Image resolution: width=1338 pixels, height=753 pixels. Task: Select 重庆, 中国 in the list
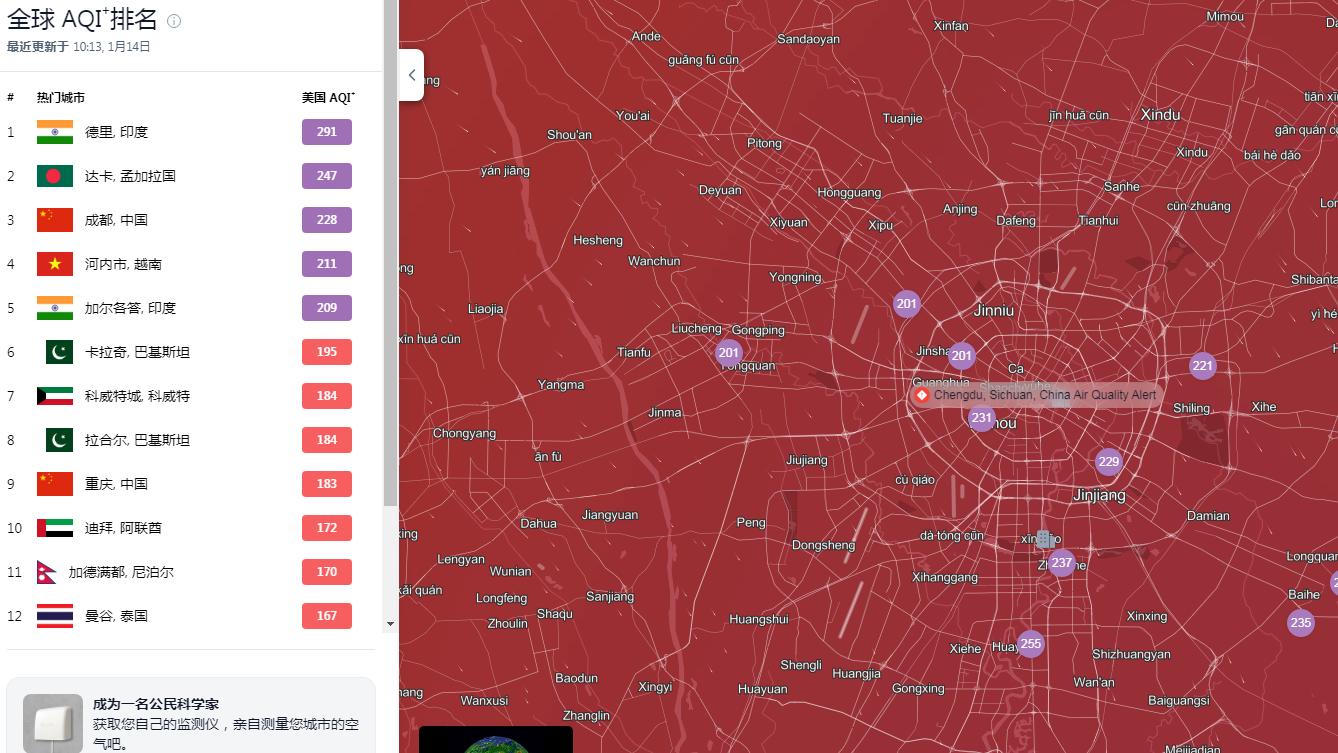[x=116, y=484]
